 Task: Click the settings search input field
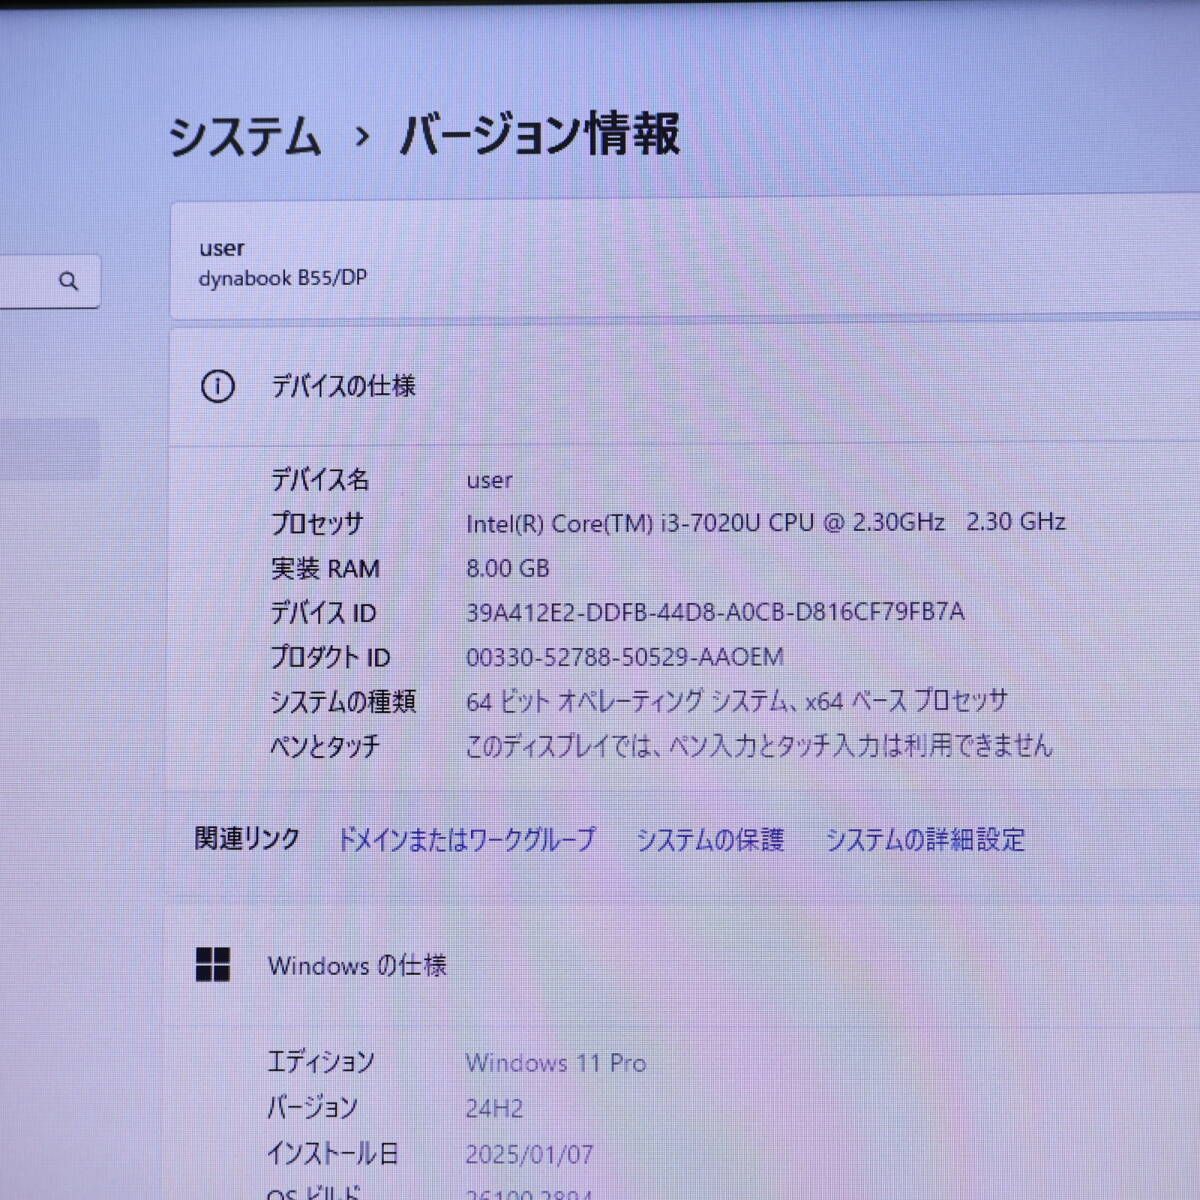point(49,281)
